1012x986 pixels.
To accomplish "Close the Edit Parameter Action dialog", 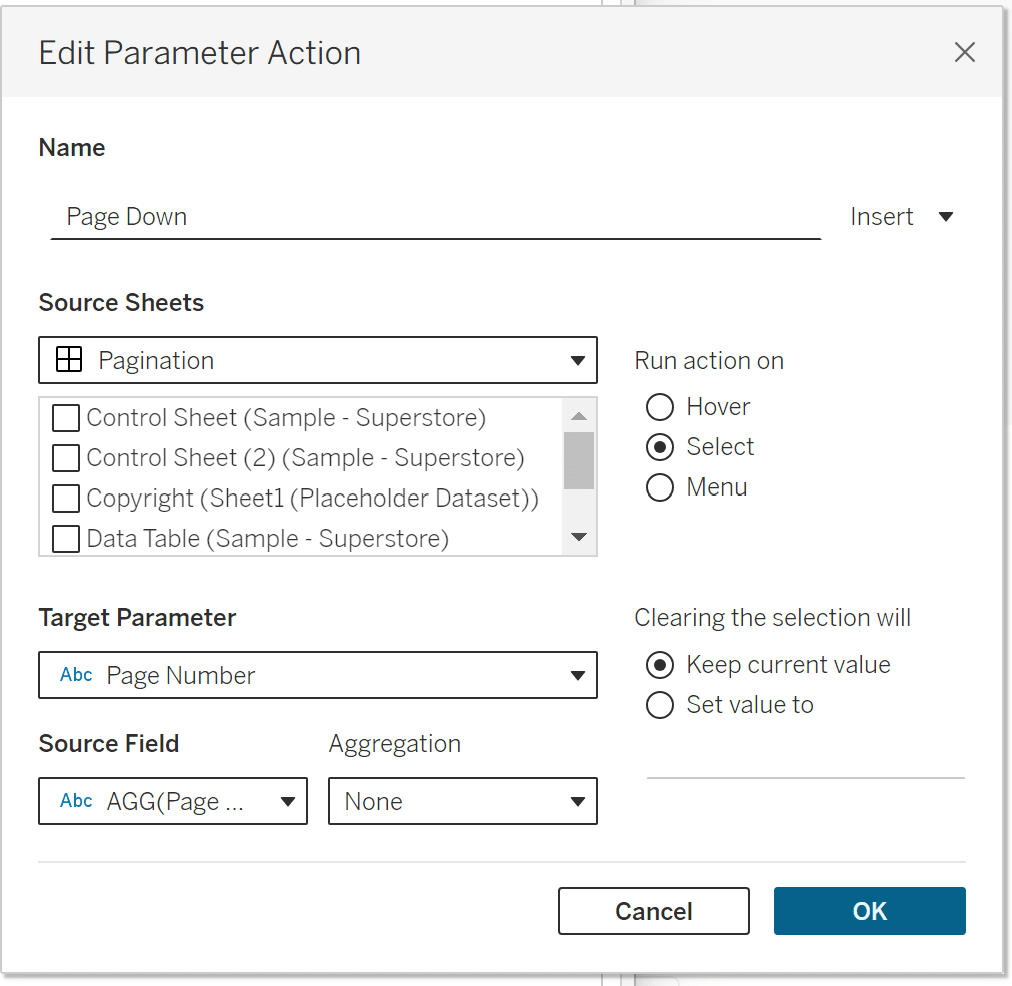I will click(964, 52).
